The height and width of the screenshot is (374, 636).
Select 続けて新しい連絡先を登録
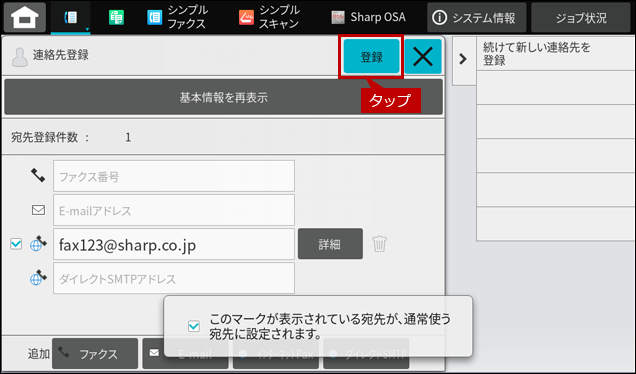556,54
